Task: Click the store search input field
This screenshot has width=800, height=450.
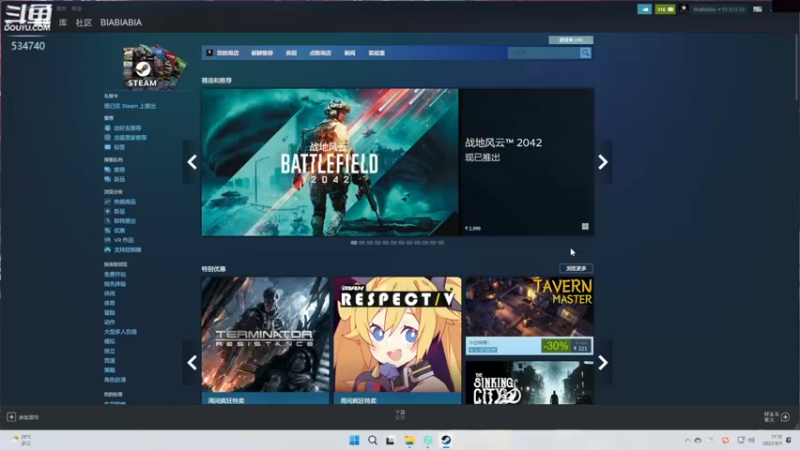Action: click(544, 53)
